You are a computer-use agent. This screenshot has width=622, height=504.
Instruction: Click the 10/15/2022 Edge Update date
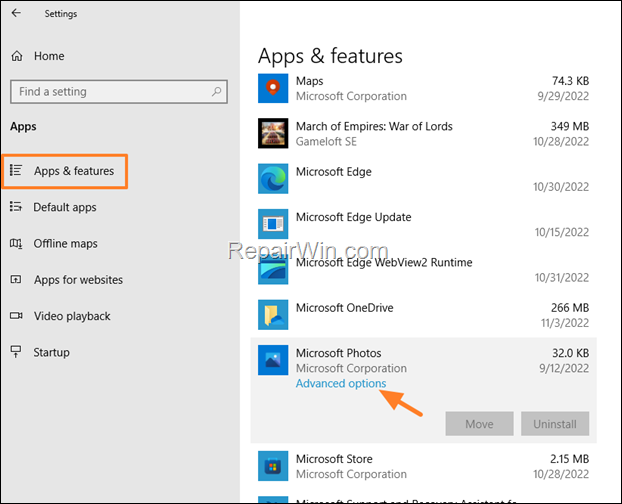click(x=562, y=232)
